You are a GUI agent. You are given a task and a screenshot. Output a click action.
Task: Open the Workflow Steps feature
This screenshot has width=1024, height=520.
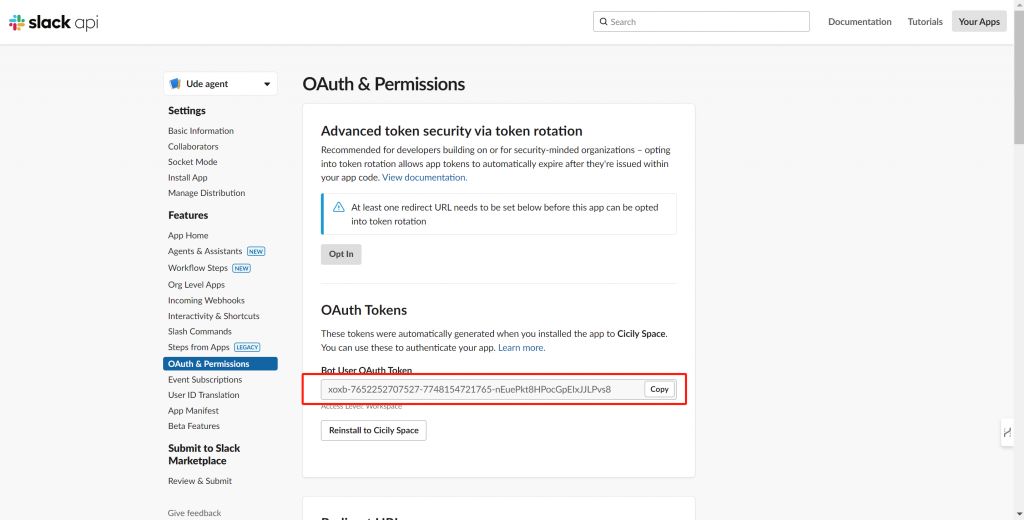[198, 268]
